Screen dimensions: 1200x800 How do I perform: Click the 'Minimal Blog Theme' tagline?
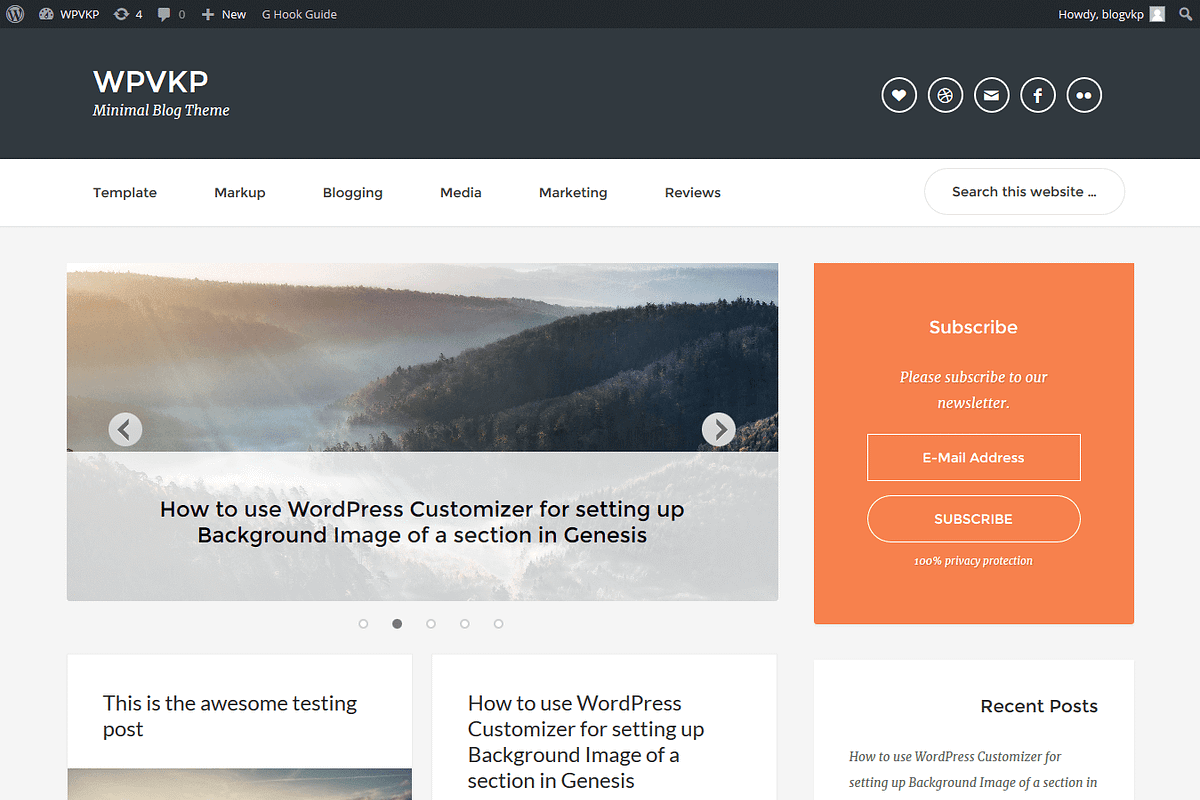[161, 111]
